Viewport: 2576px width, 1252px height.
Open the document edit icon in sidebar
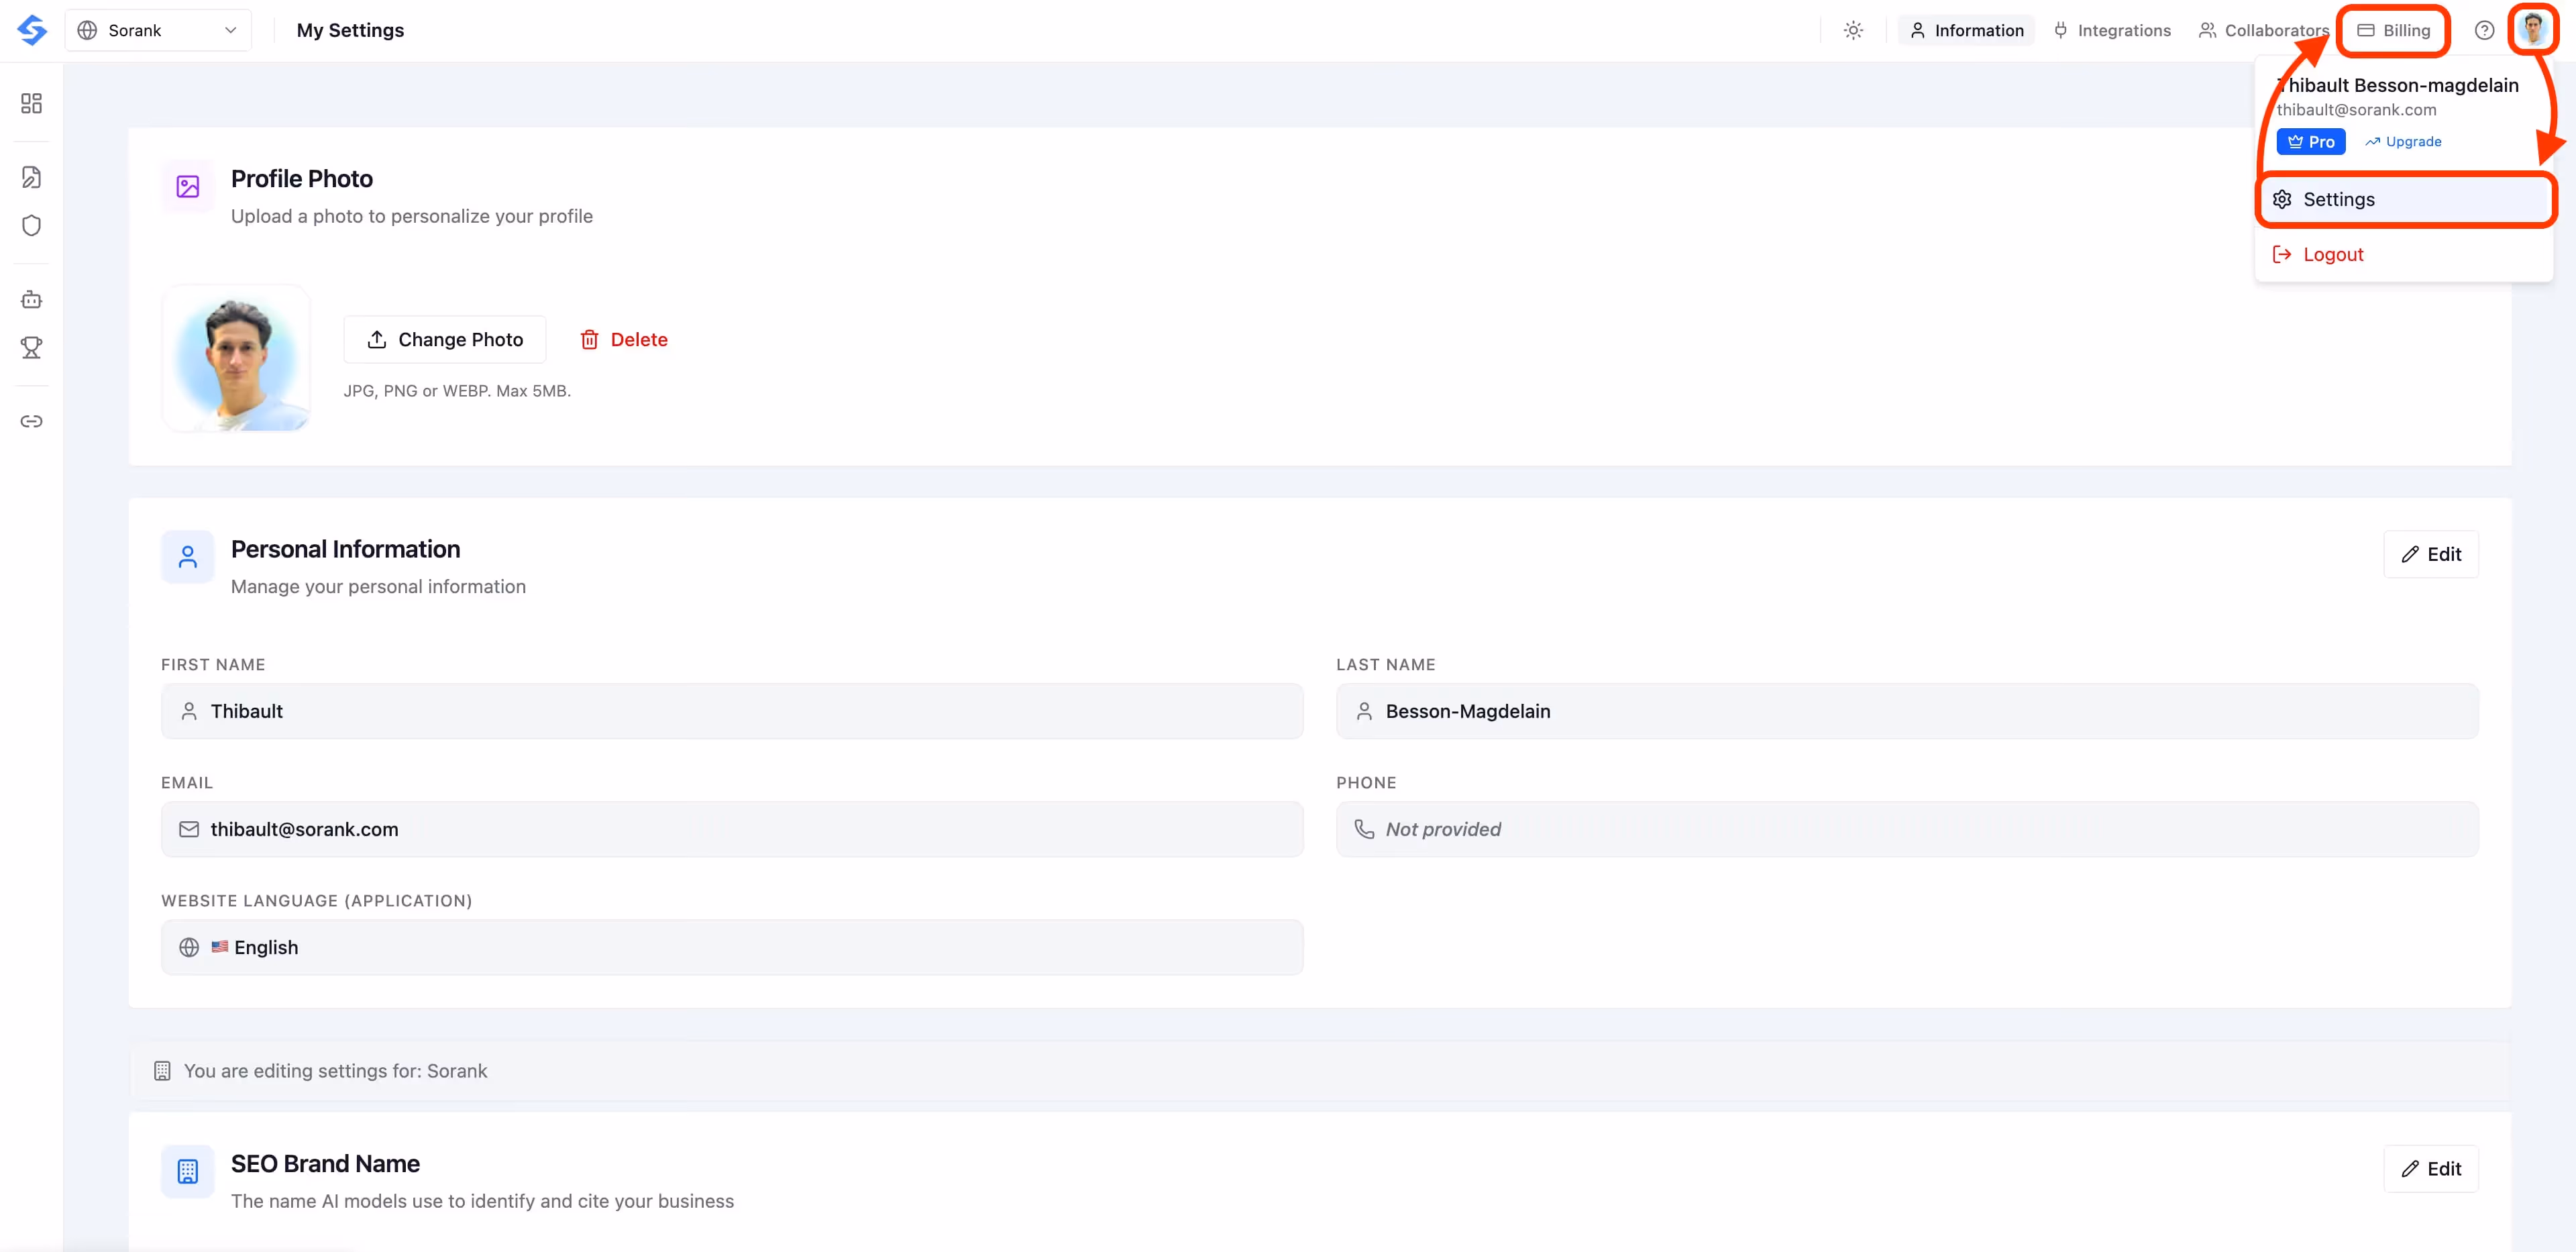click(31, 177)
